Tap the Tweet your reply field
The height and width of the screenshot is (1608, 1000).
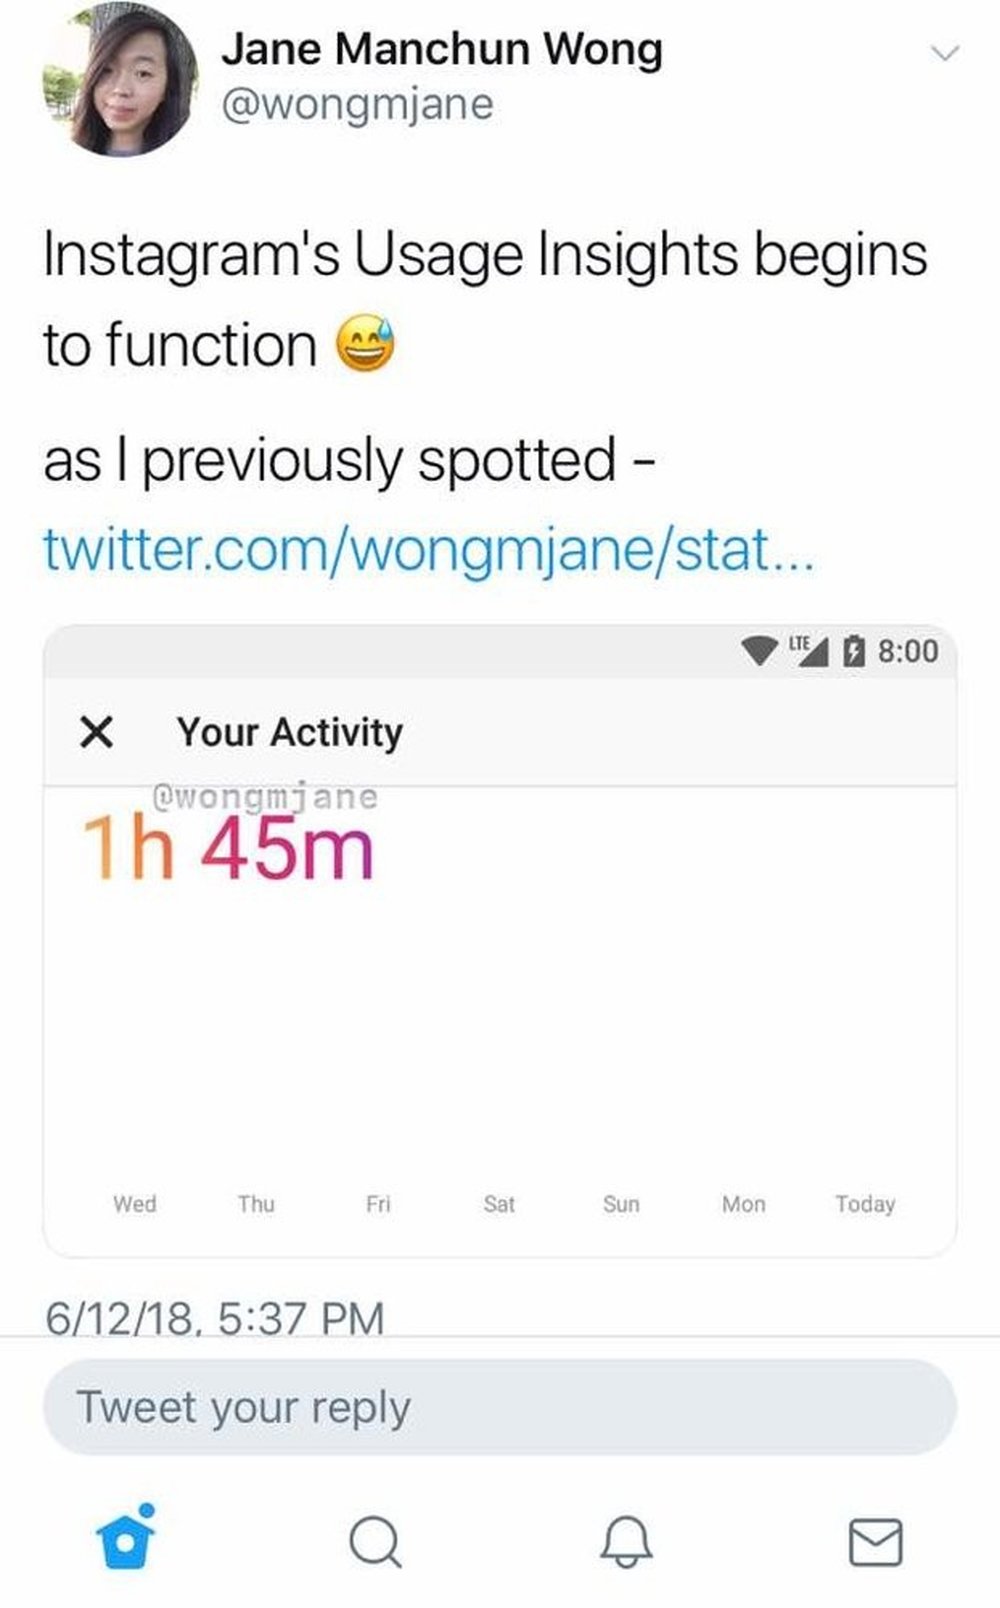coord(500,1407)
